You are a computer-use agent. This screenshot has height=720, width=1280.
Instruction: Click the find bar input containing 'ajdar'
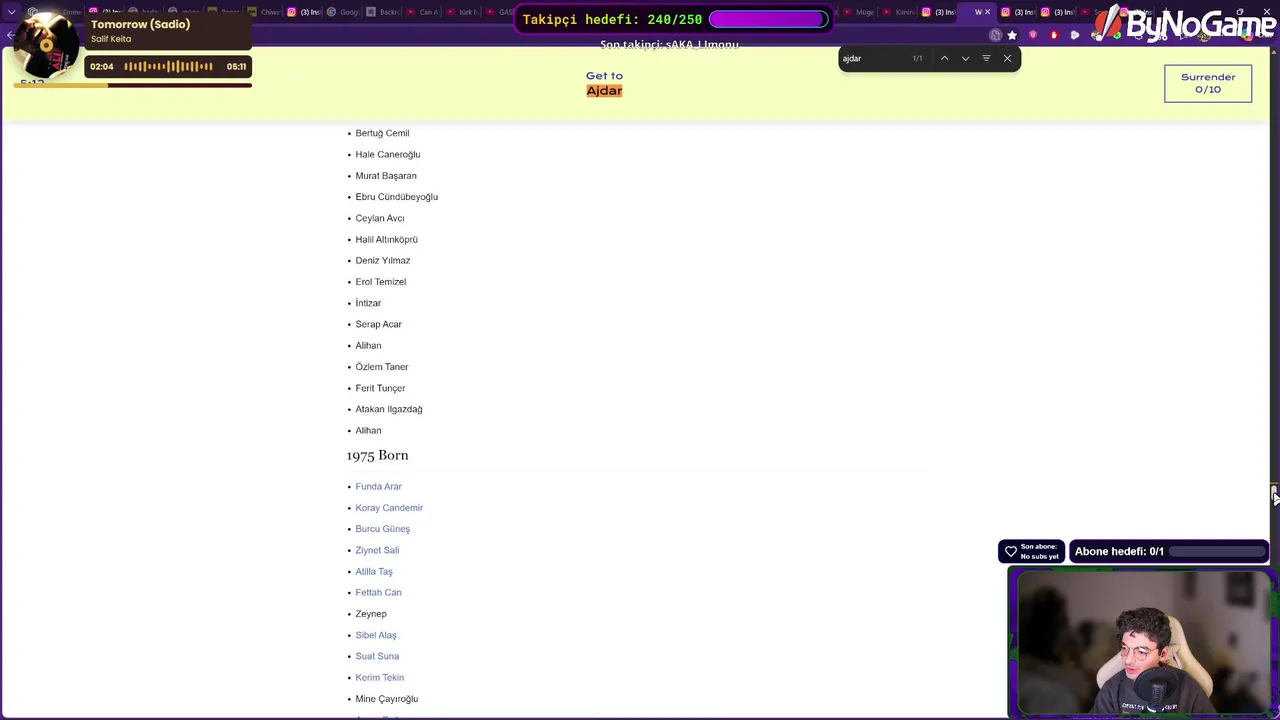click(875, 58)
